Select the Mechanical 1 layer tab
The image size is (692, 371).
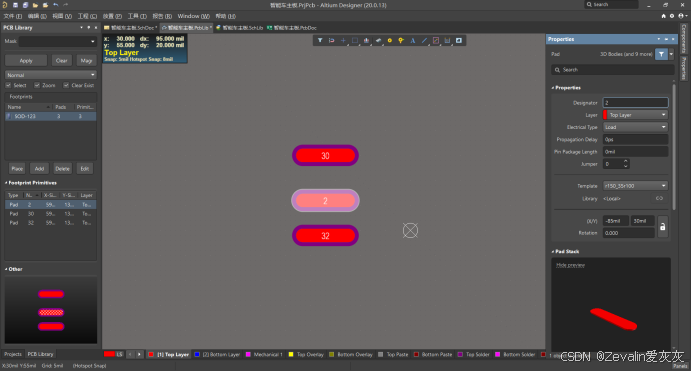pos(264,354)
